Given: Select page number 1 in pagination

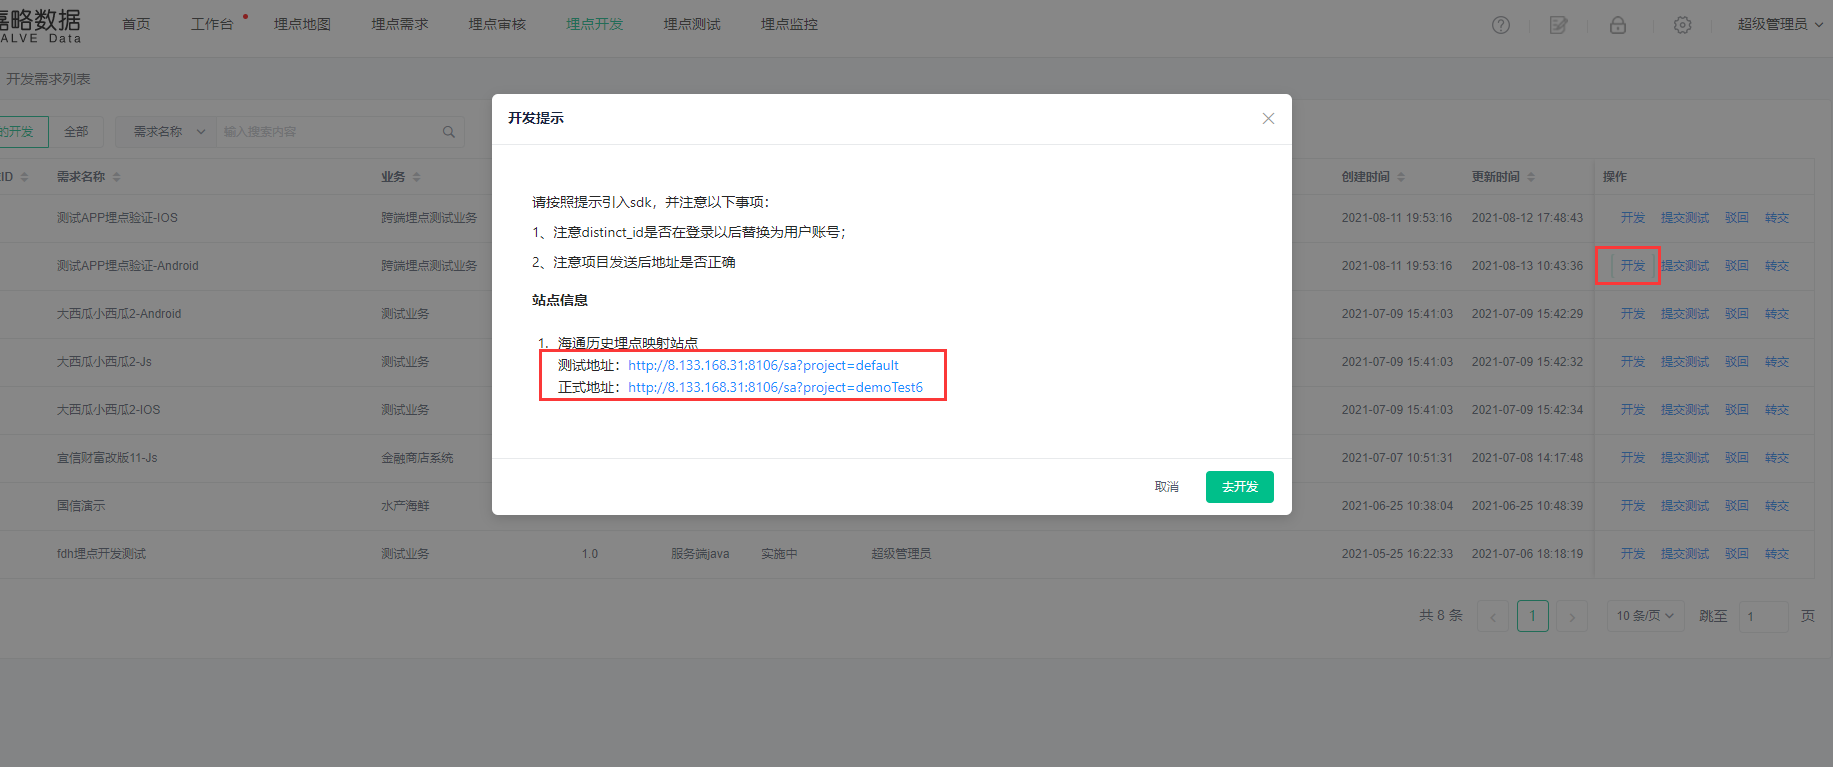Looking at the screenshot, I should [x=1532, y=616].
